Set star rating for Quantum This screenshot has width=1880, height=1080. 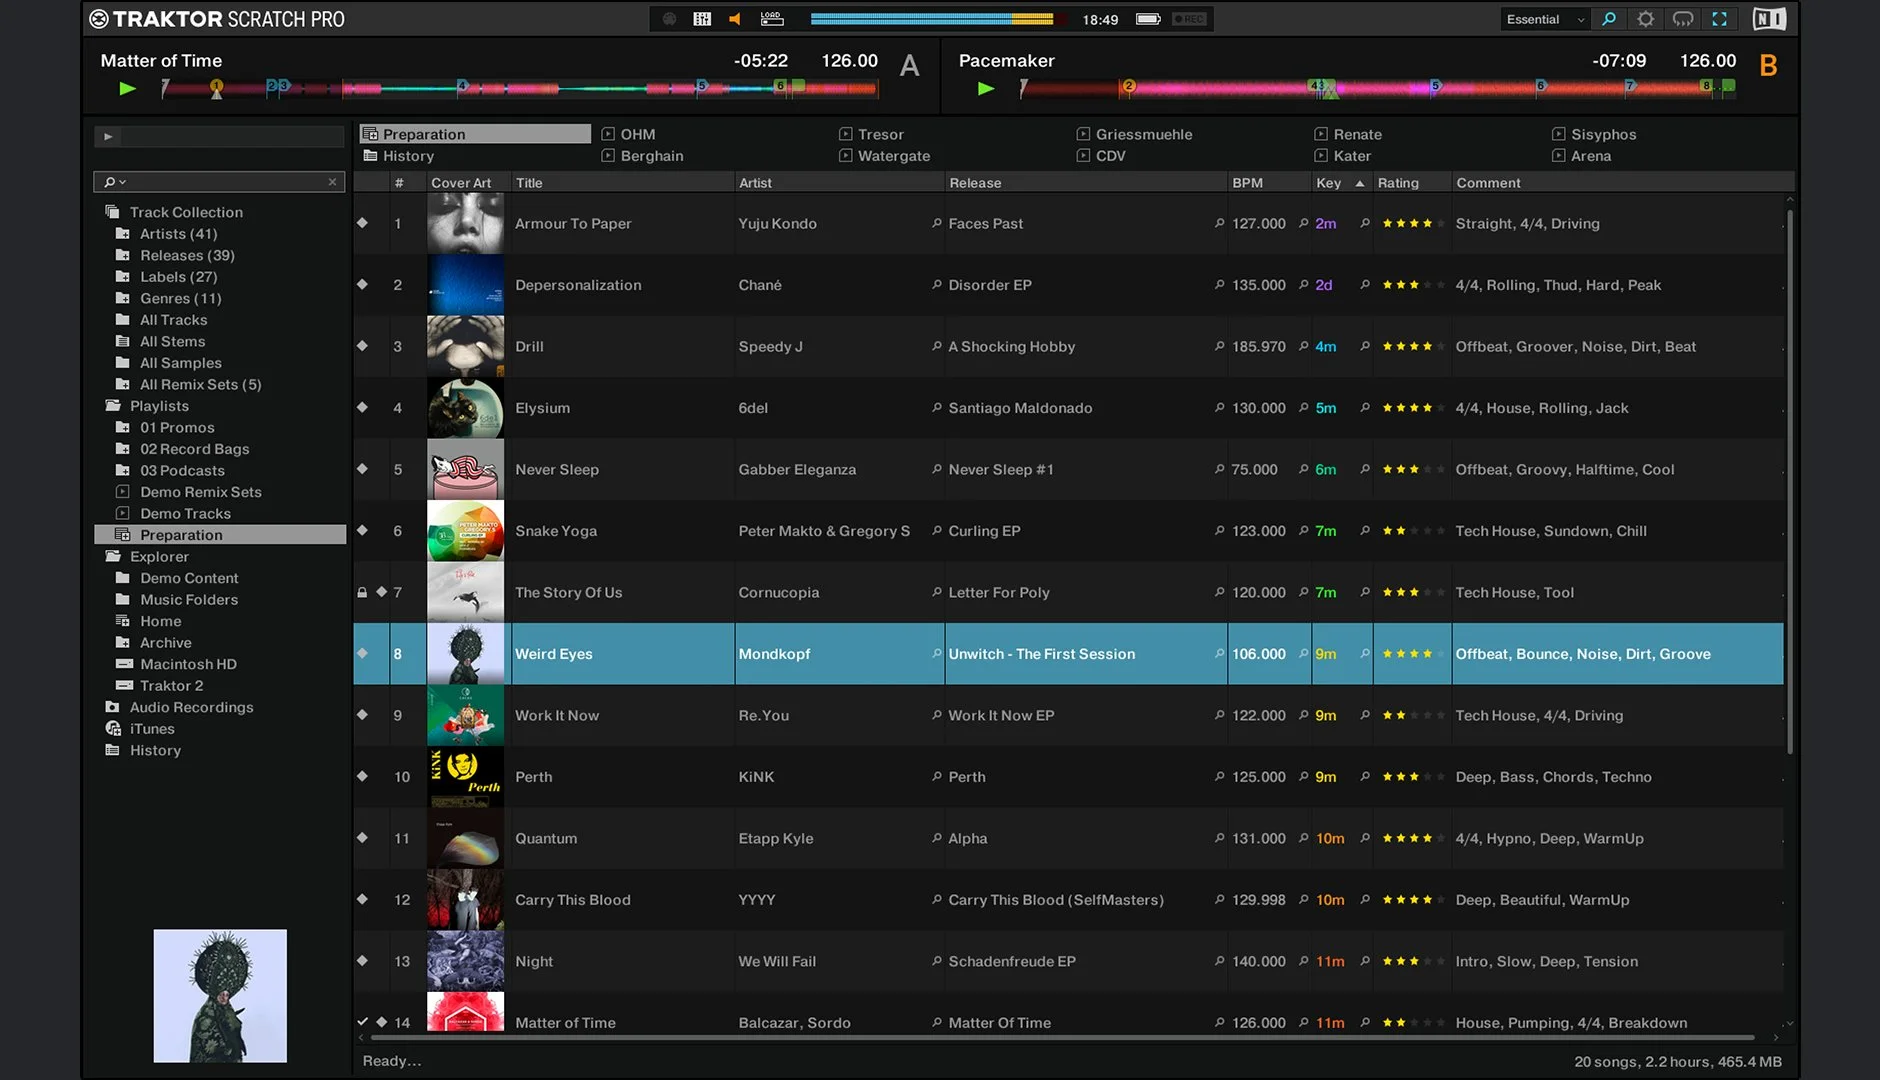pyautogui.click(x=1413, y=838)
